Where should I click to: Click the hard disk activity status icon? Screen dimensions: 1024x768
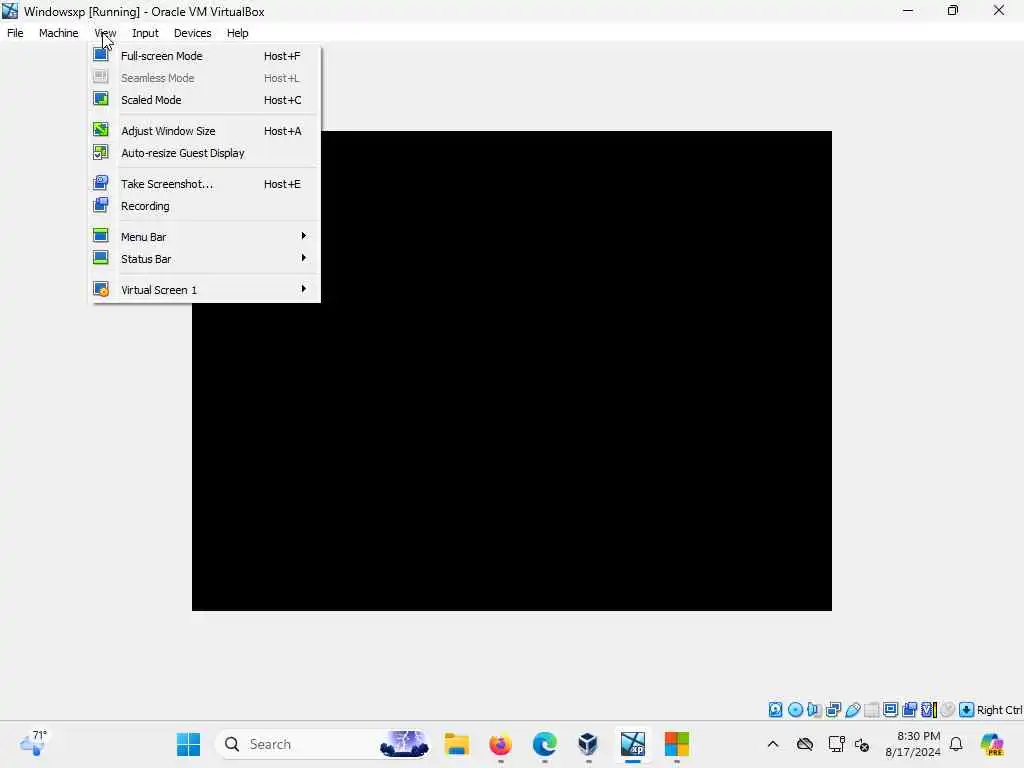(775, 710)
